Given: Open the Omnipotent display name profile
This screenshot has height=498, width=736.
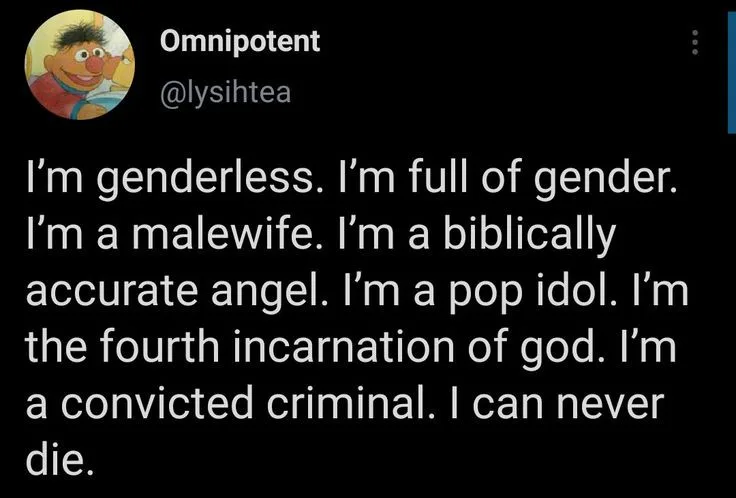Looking at the screenshot, I should (x=240, y=41).
